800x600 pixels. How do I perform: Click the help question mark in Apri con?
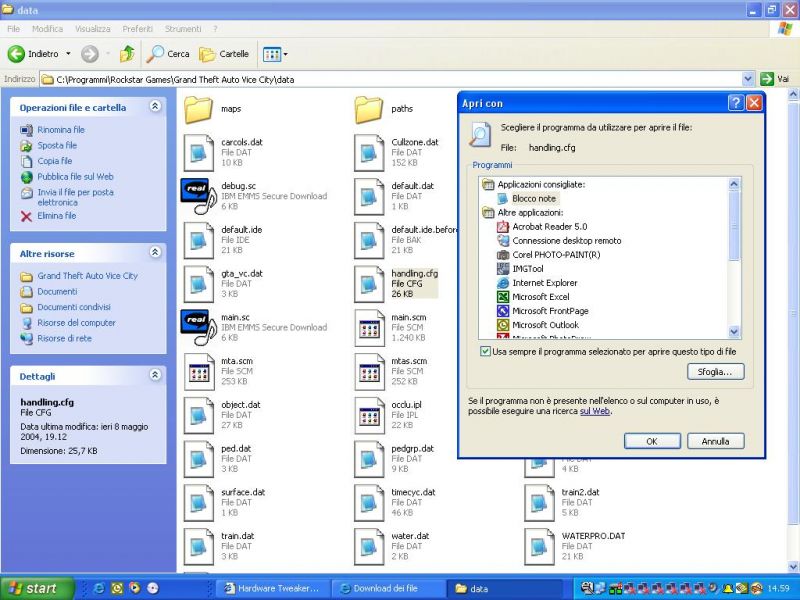pyautogui.click(x=736, y=104)
